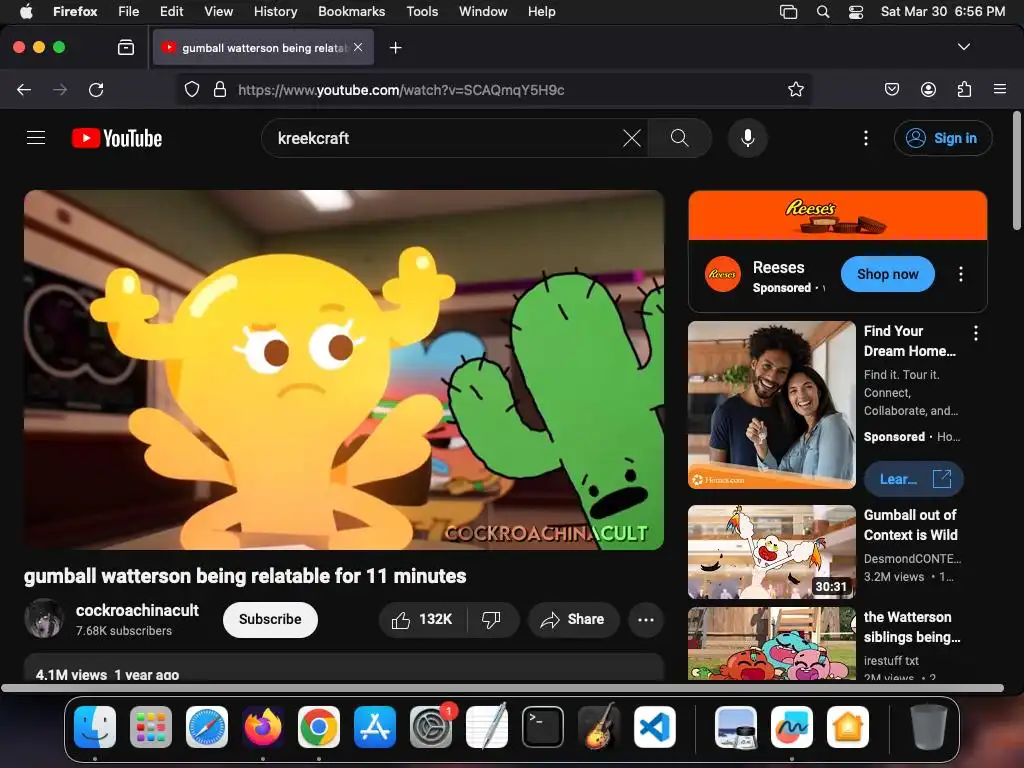Open Visual Studio Code from Dock
The width and height of the screenshot is (1024, 768).
click(x=654, y=726)
